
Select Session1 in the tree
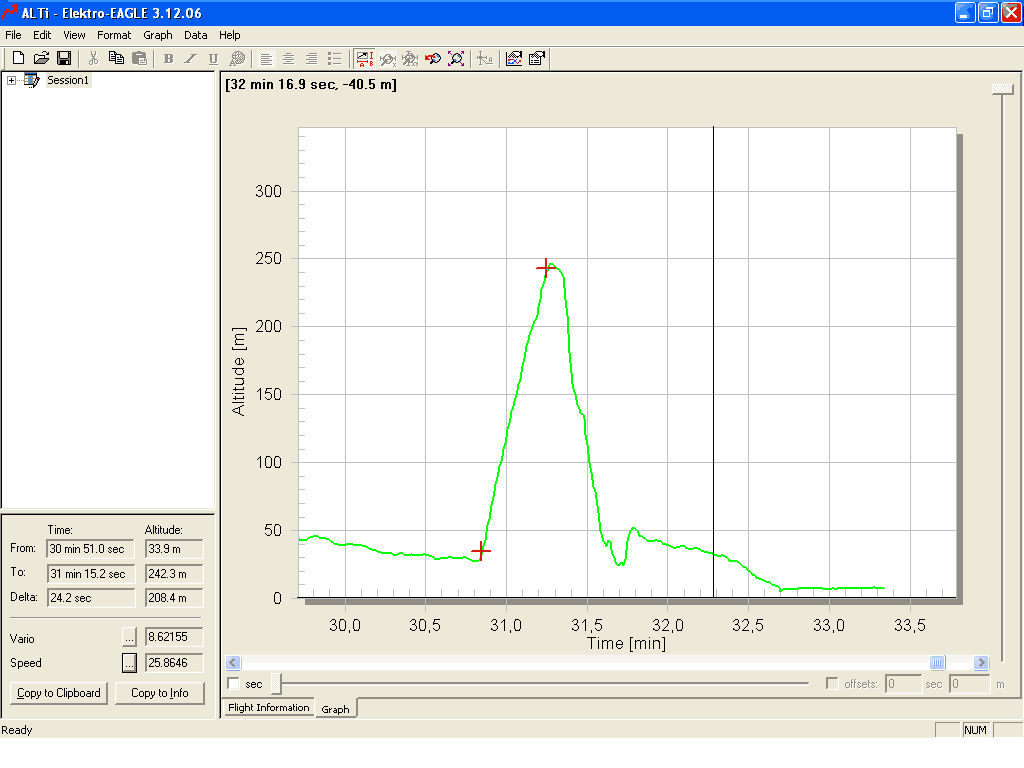[x=68, y=80]
